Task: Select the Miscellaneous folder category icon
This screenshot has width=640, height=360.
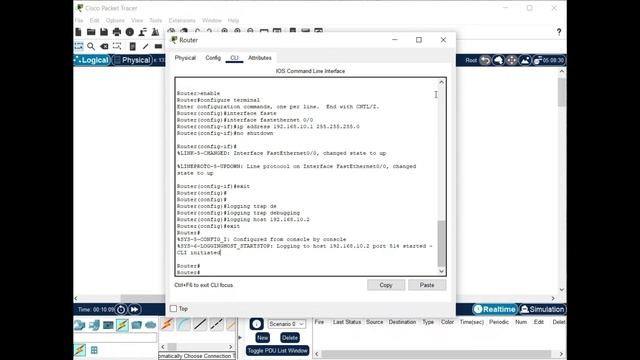Action: tap(136, 325)
